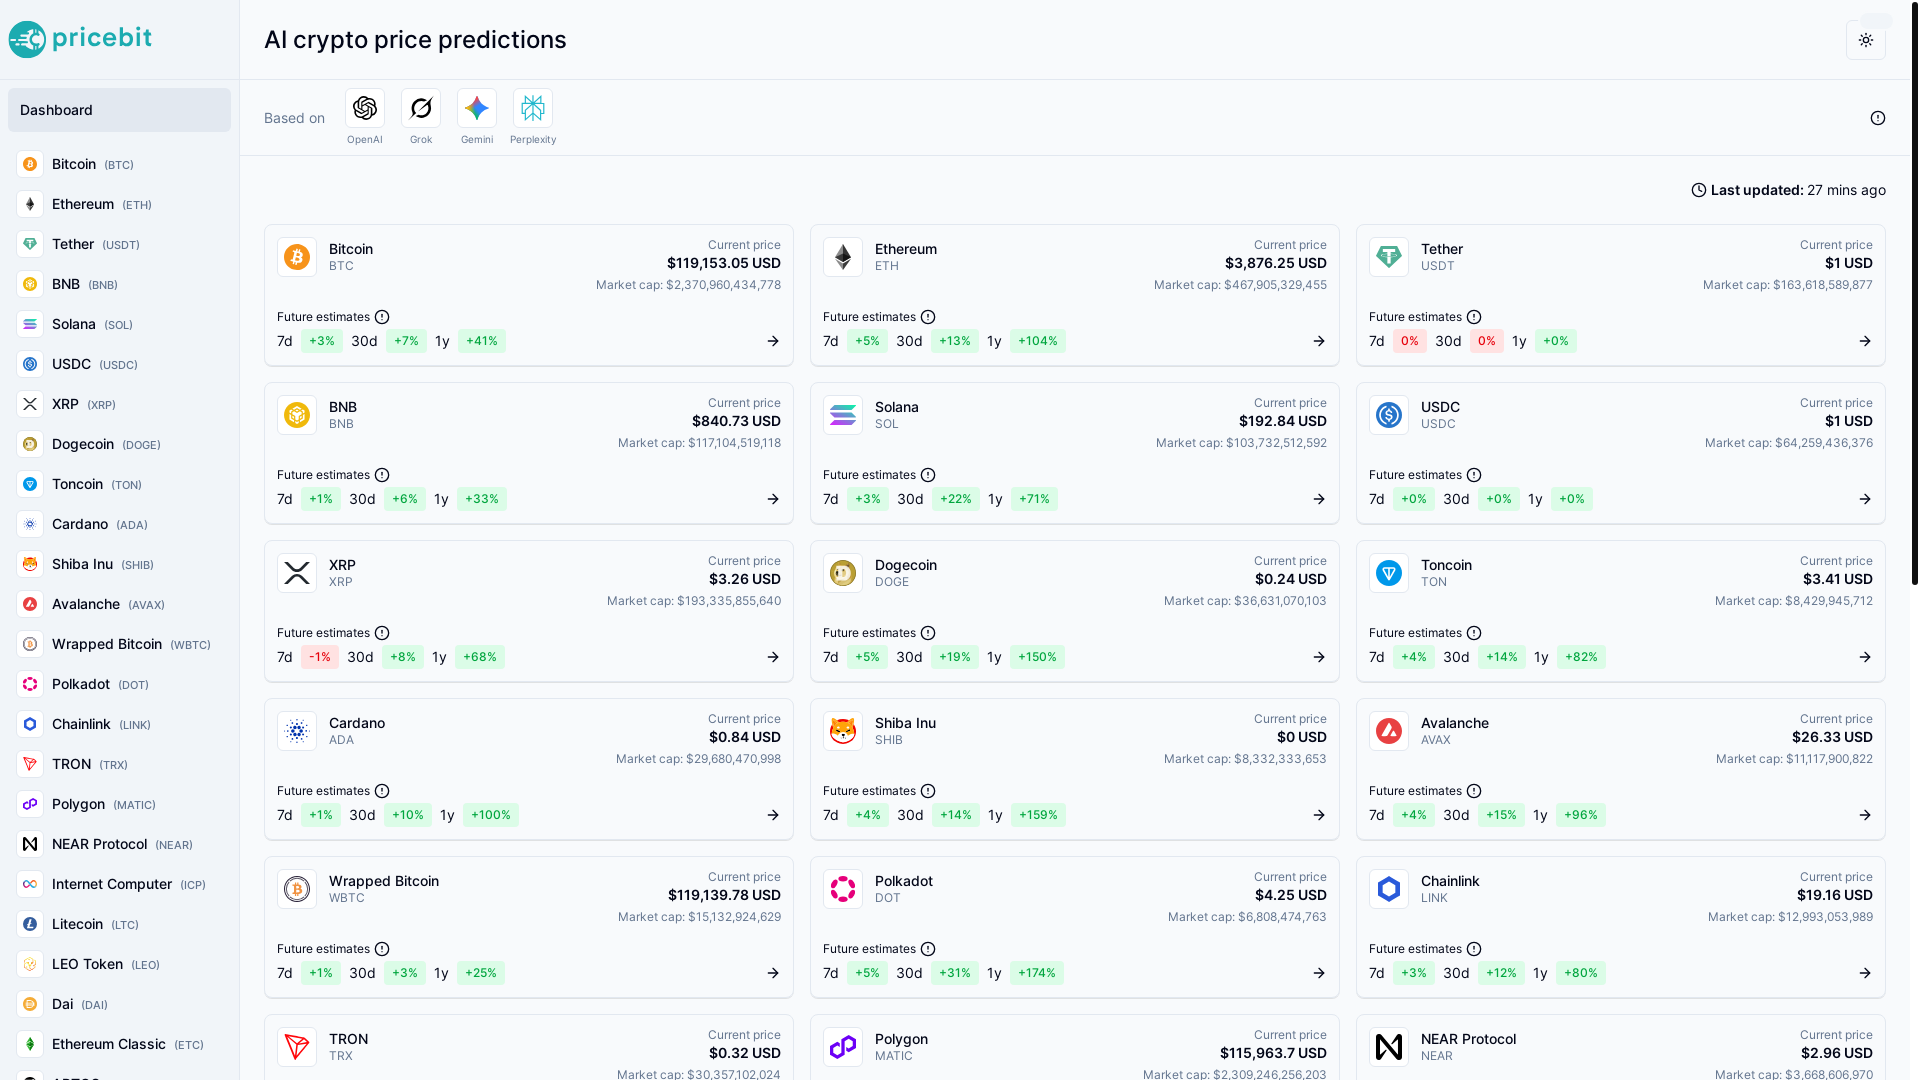Click the NEAR Protocol card logo
This screenshot has height=1080, width=1920.
[1389, 1047]
